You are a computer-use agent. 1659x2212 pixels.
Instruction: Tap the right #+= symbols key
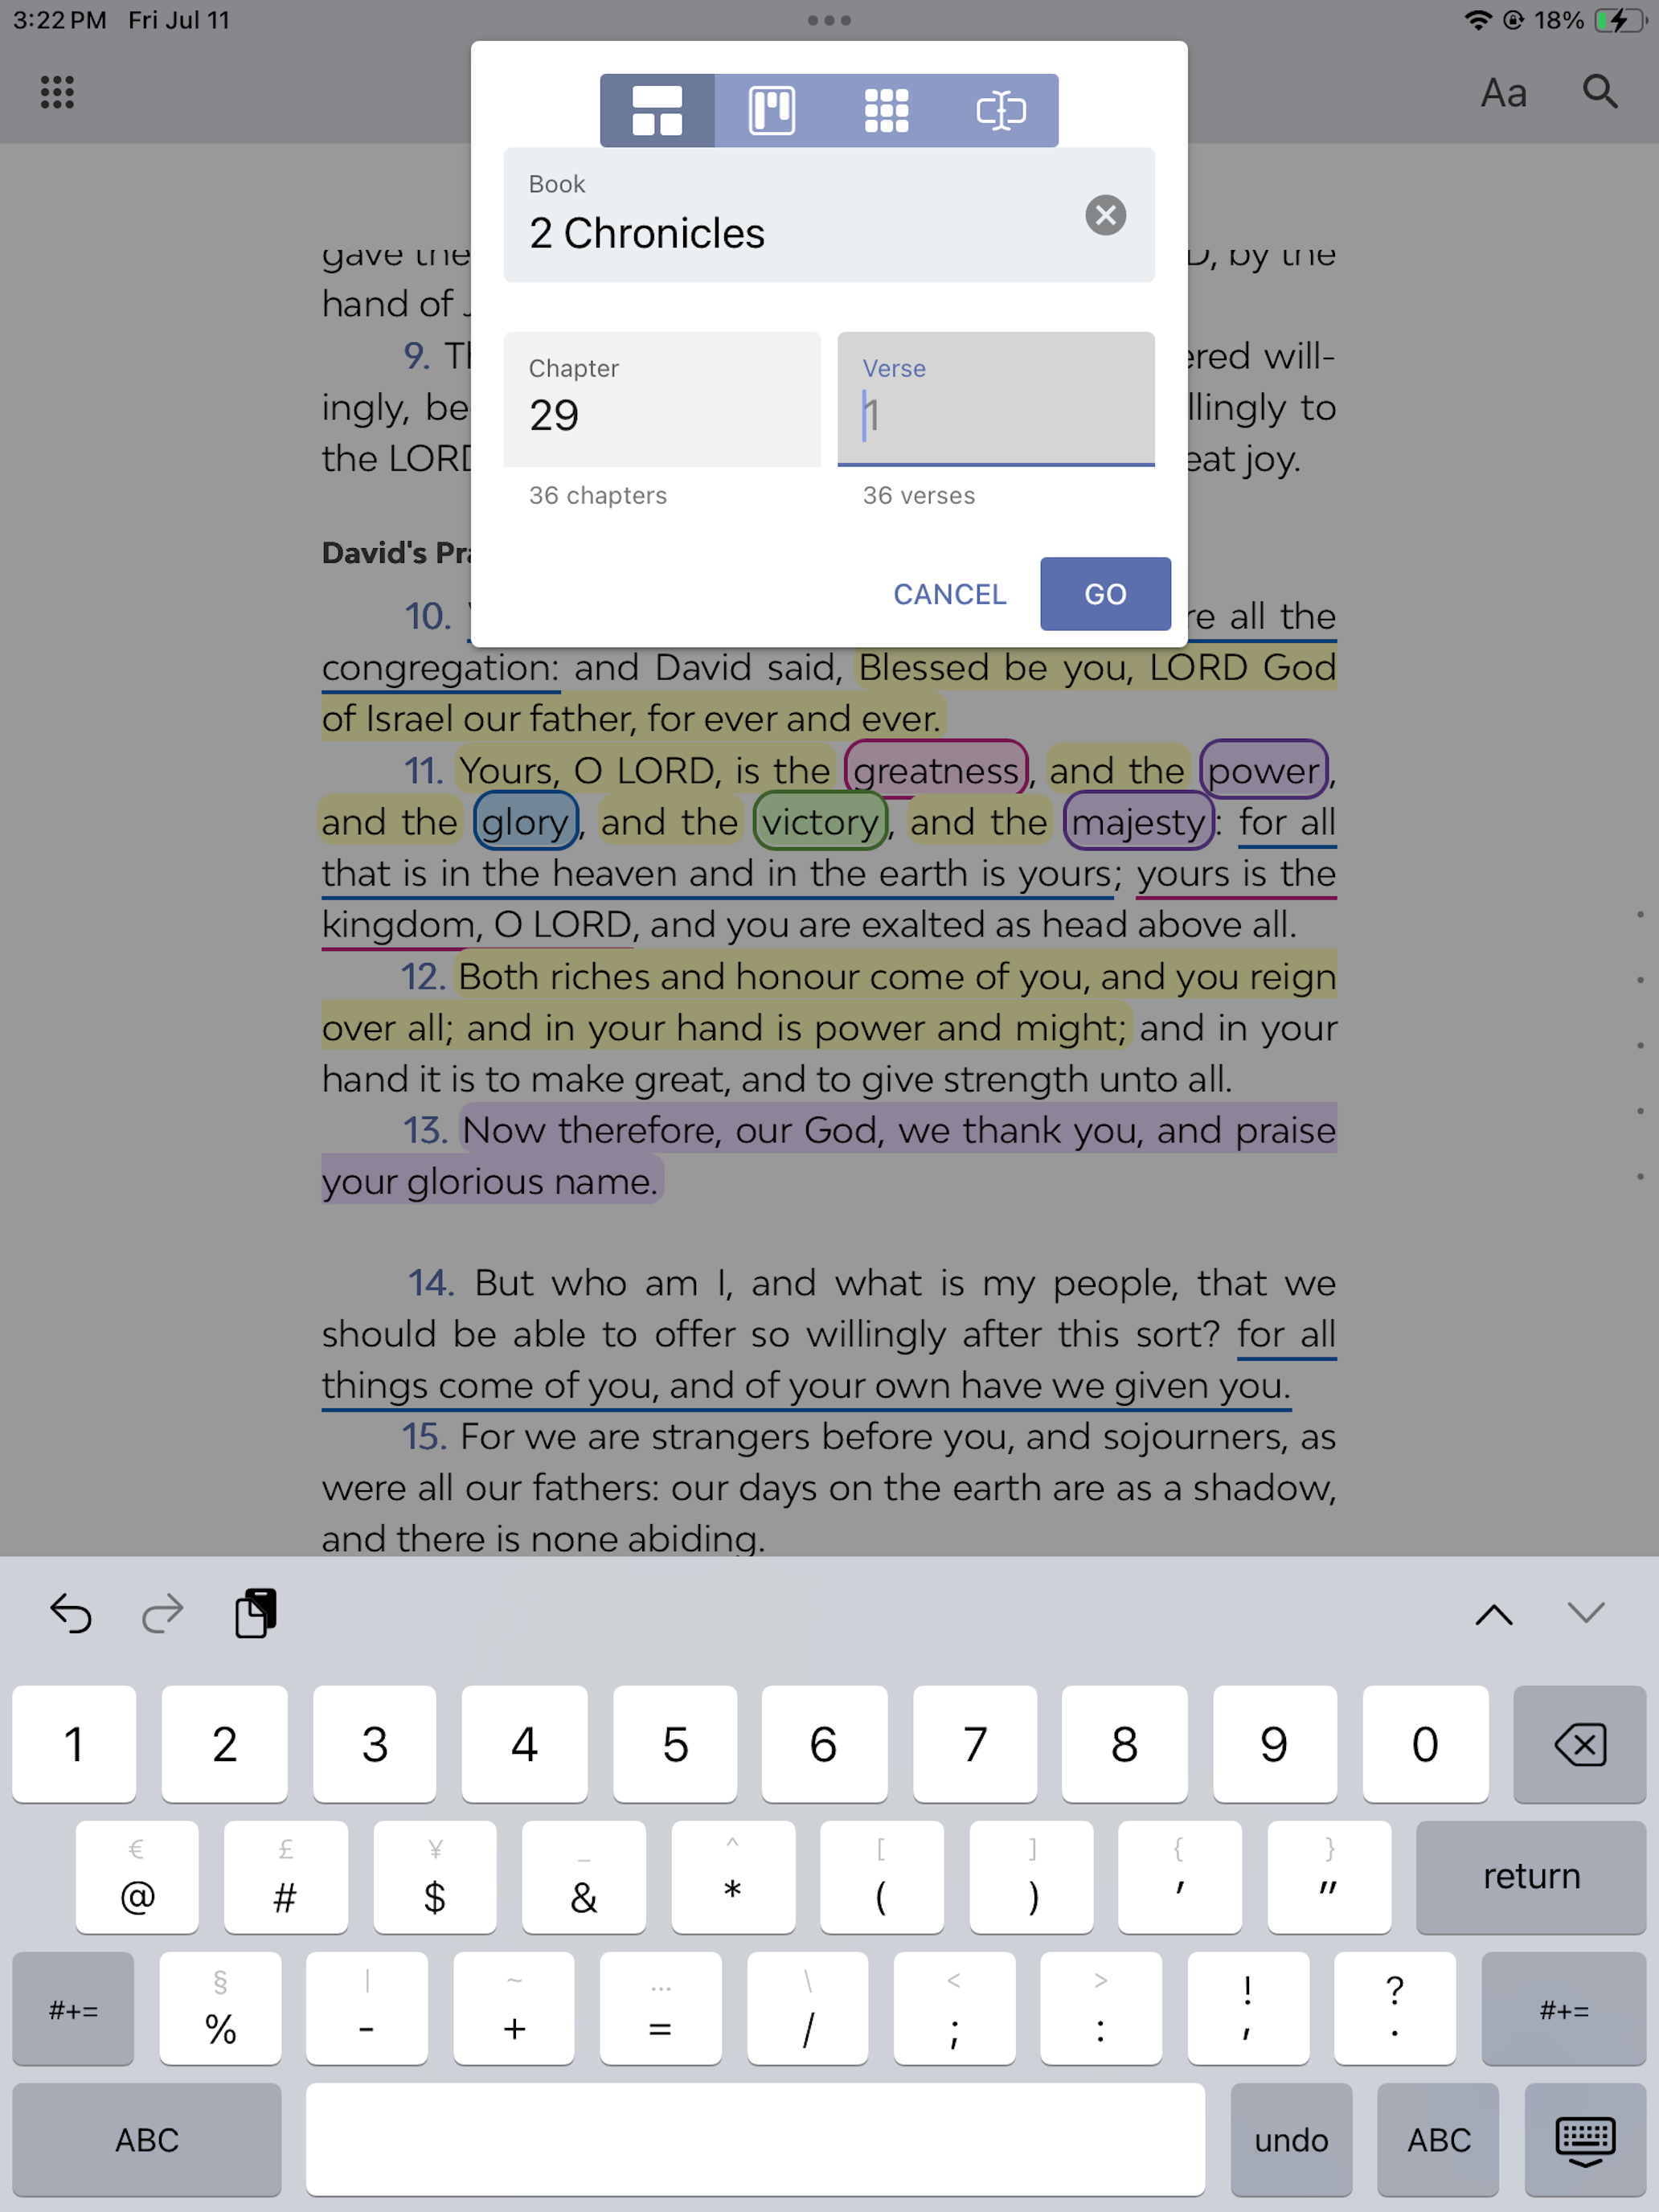click(x=1564, y=2009)
